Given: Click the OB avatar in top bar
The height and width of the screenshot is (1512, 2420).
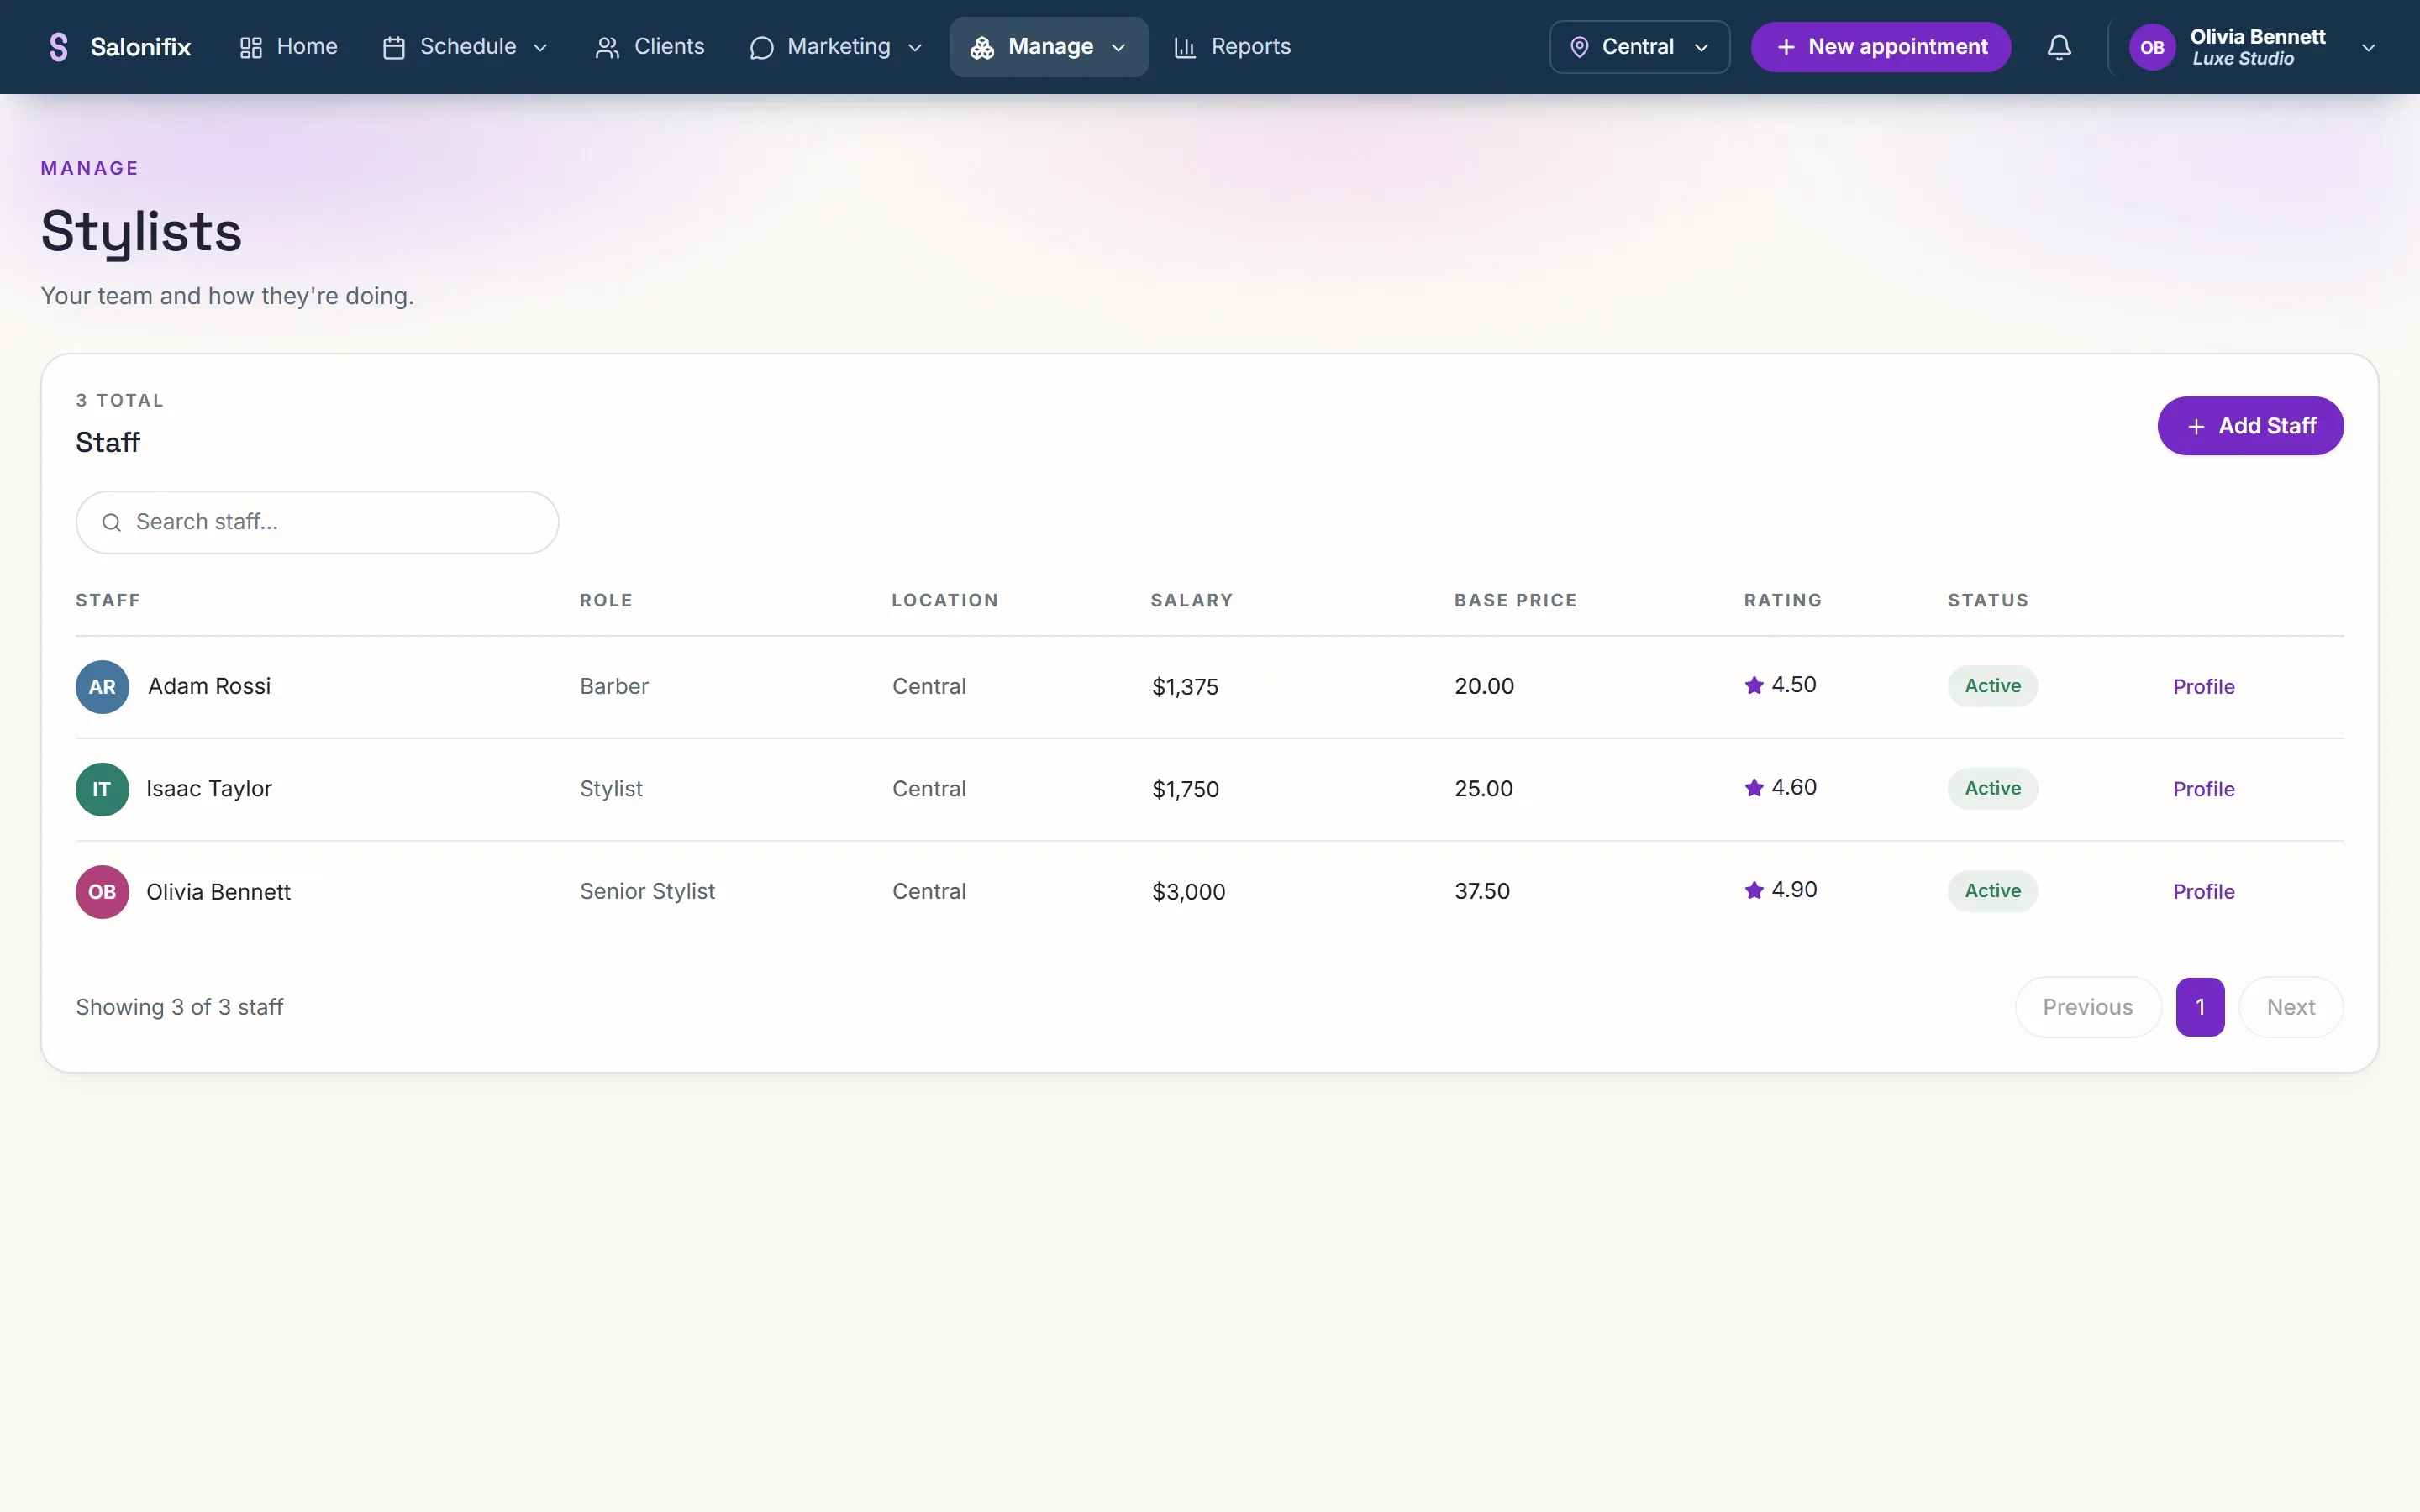Looking at the screenshot, I should (2152, 47).
